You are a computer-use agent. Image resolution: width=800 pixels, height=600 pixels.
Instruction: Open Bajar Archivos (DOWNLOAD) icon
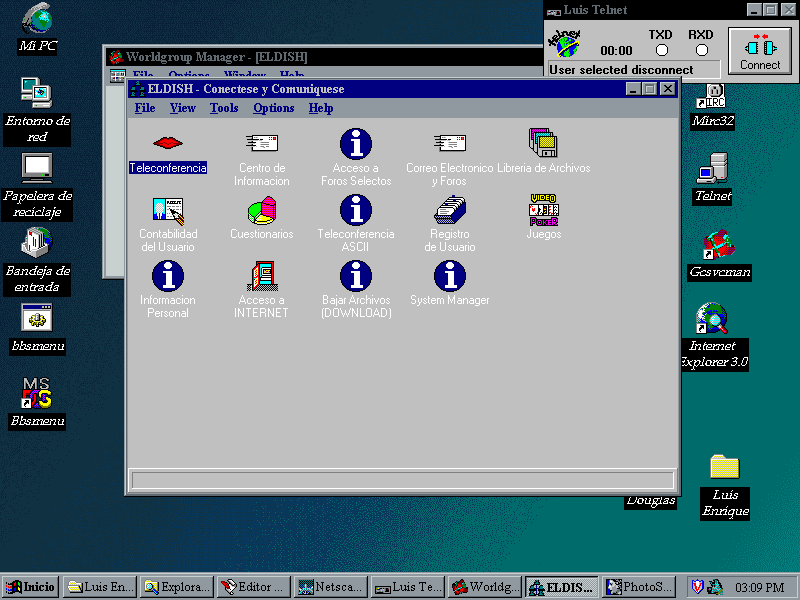tap(356, 276)
